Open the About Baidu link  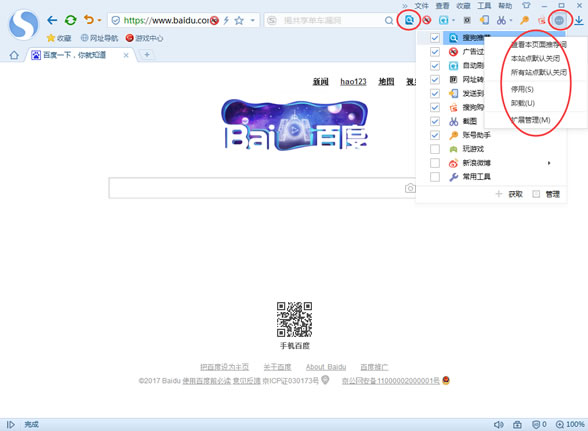pos(326,367)
